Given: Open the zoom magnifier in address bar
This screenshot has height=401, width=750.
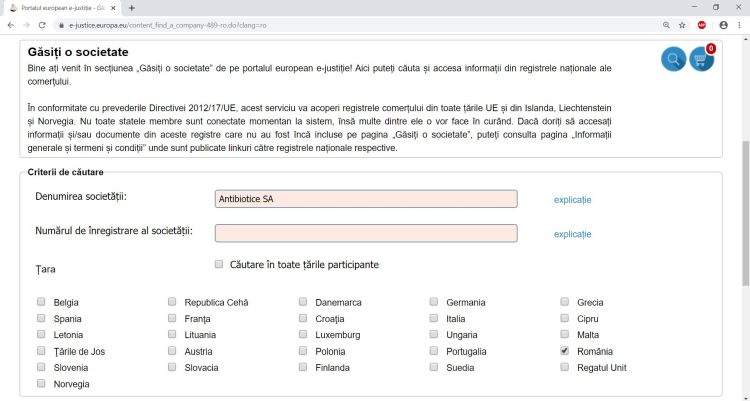Looking at the screenshot, I should (x=666, y=24).
